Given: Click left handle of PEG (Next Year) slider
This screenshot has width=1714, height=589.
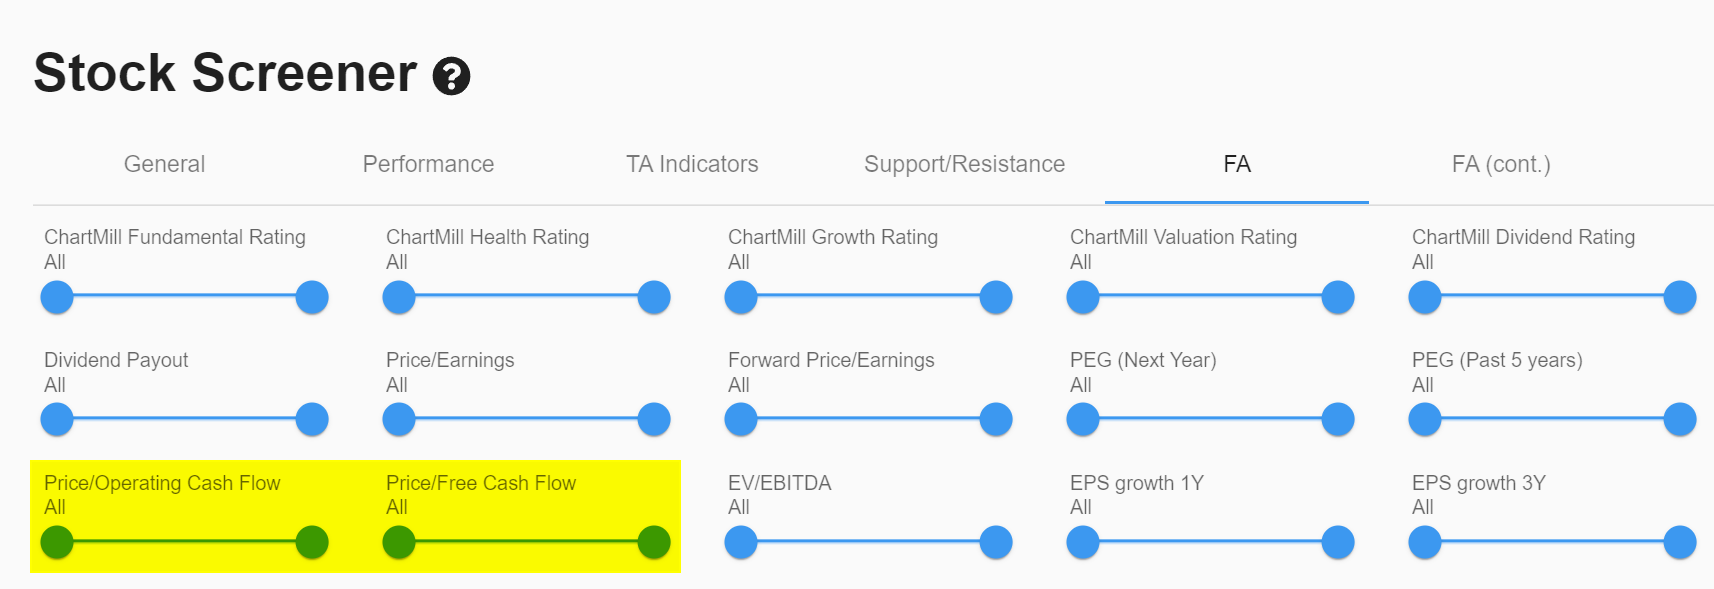Looking at the screenshot, I should click(x=1083, y=420).
